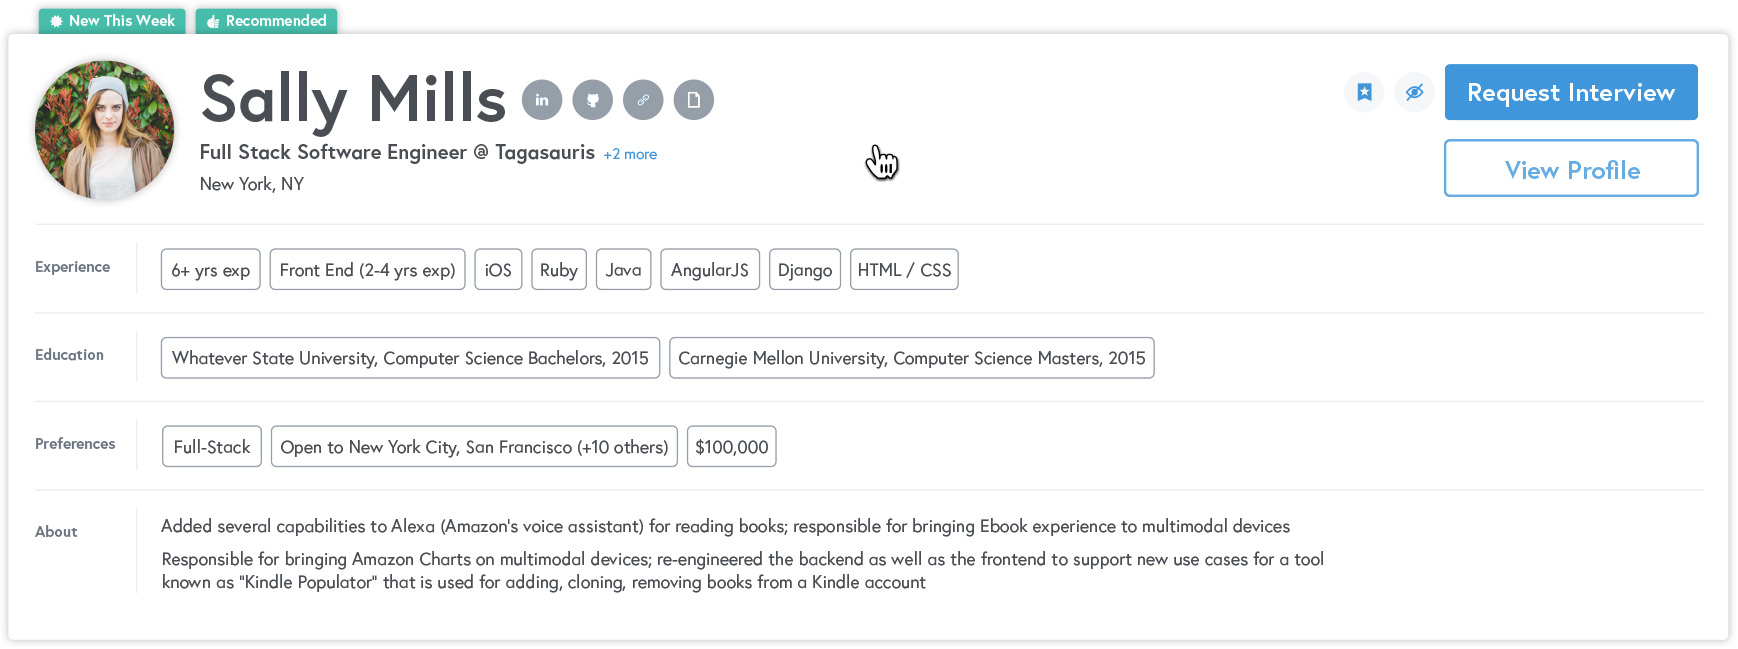Click the '6+ yrs exp' tag
The height and width of the screenshot is (649, 1738).
tap(210, 270)
